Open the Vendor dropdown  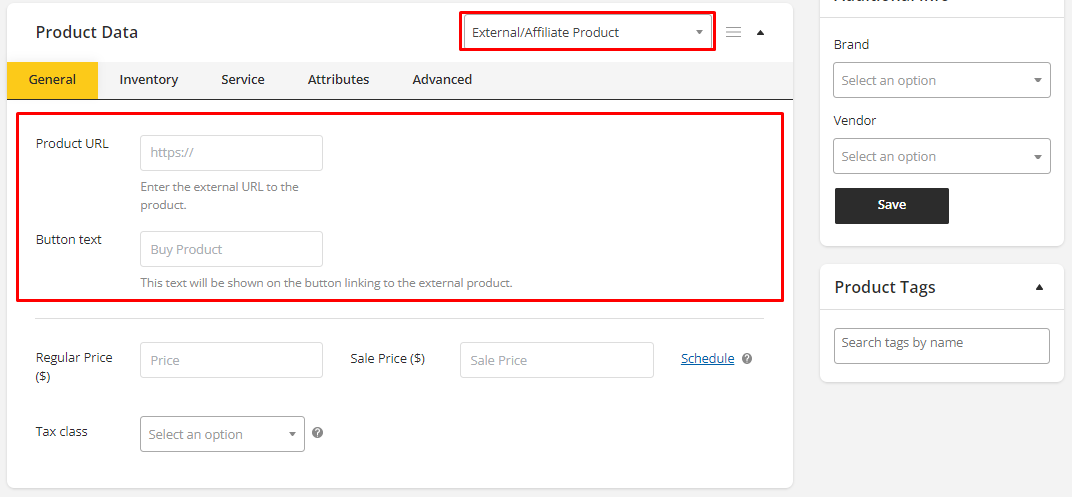click(x=941, y=156)
